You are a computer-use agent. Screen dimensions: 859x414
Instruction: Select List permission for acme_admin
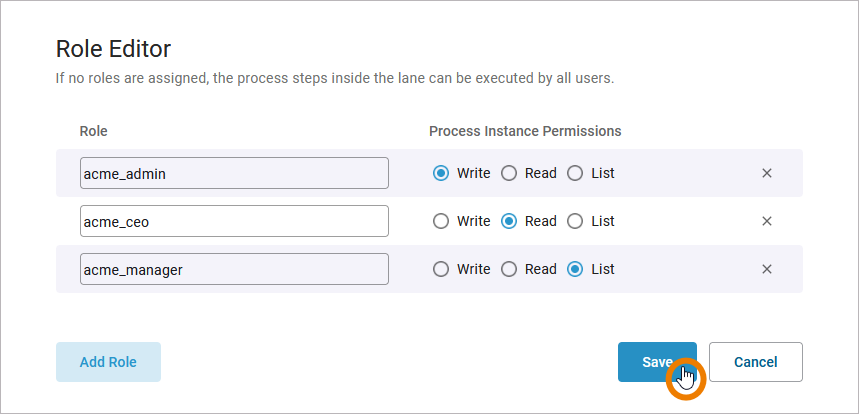[x=575, y=173]
